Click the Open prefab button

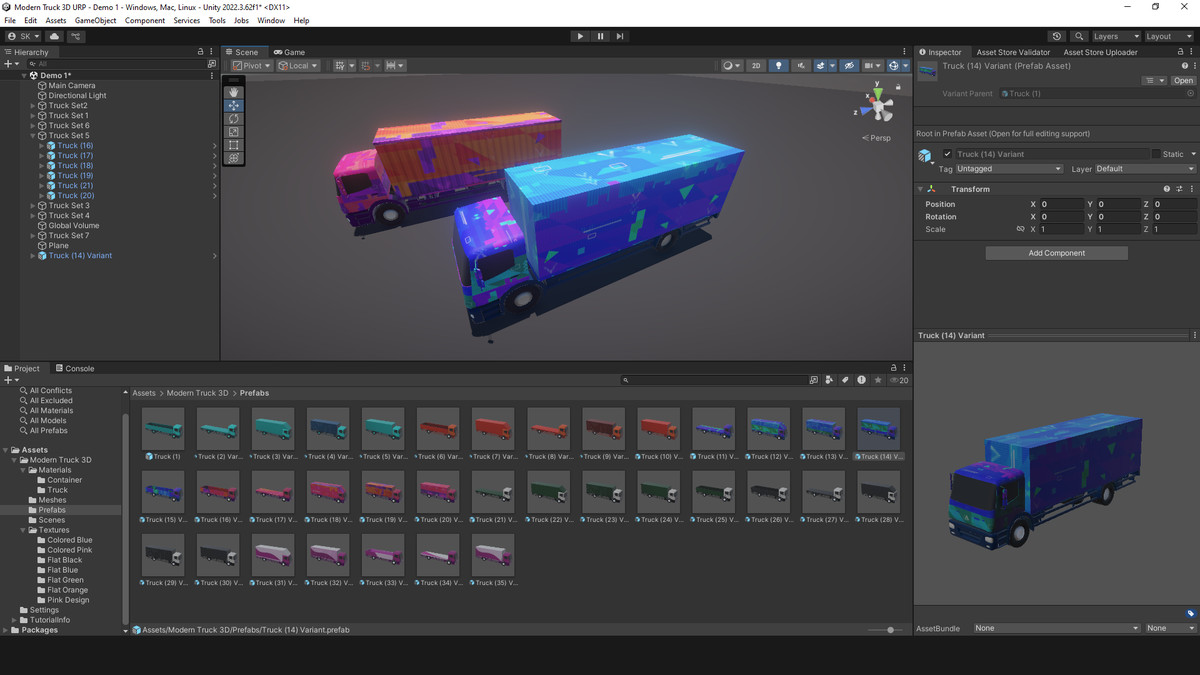click(1184, 81)
